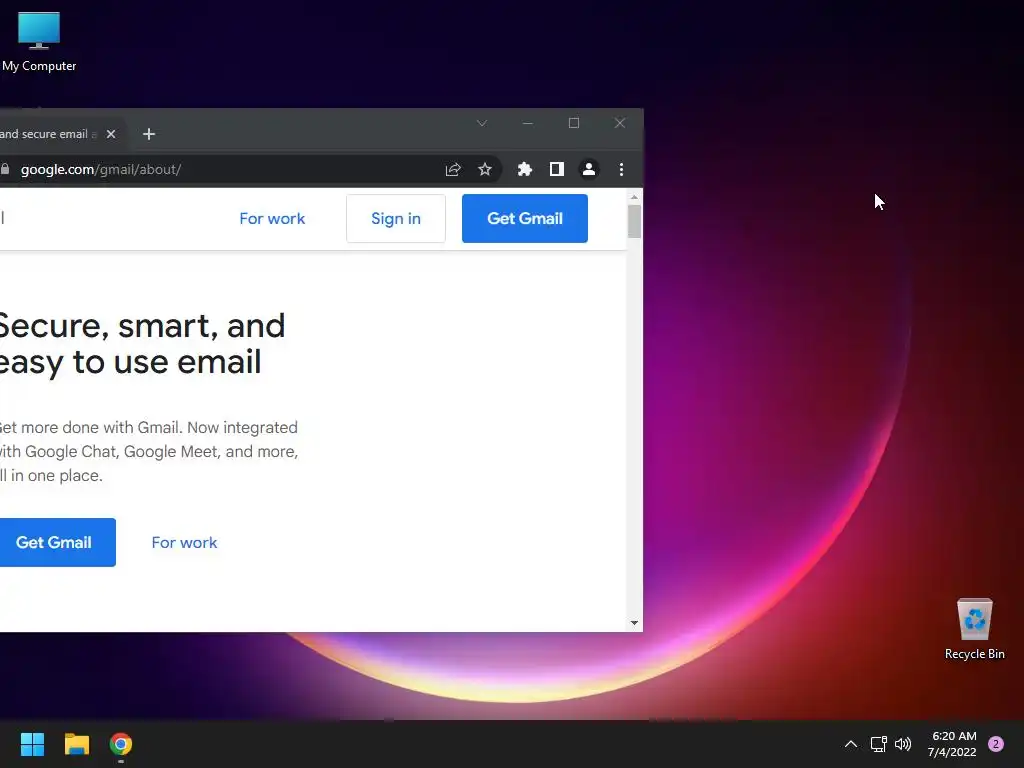Click the page scrollbar down arrow

coord(634,623)
